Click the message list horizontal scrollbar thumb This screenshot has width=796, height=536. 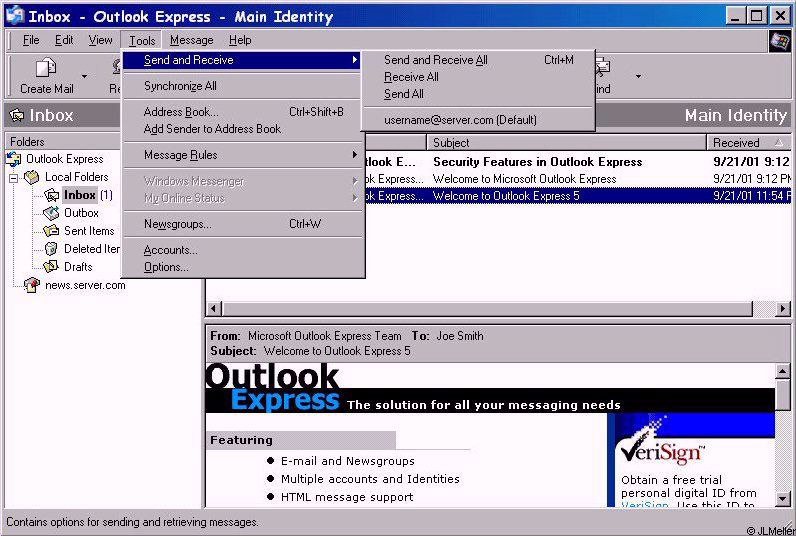click(x=487, y=308)
